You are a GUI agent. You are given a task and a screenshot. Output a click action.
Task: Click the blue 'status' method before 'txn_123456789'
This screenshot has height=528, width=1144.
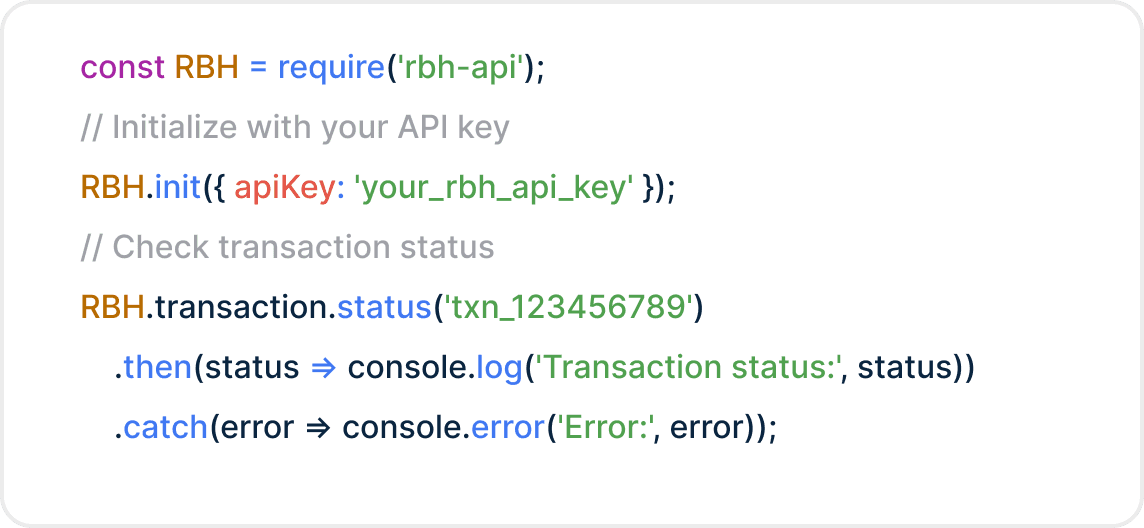point(383,307)
